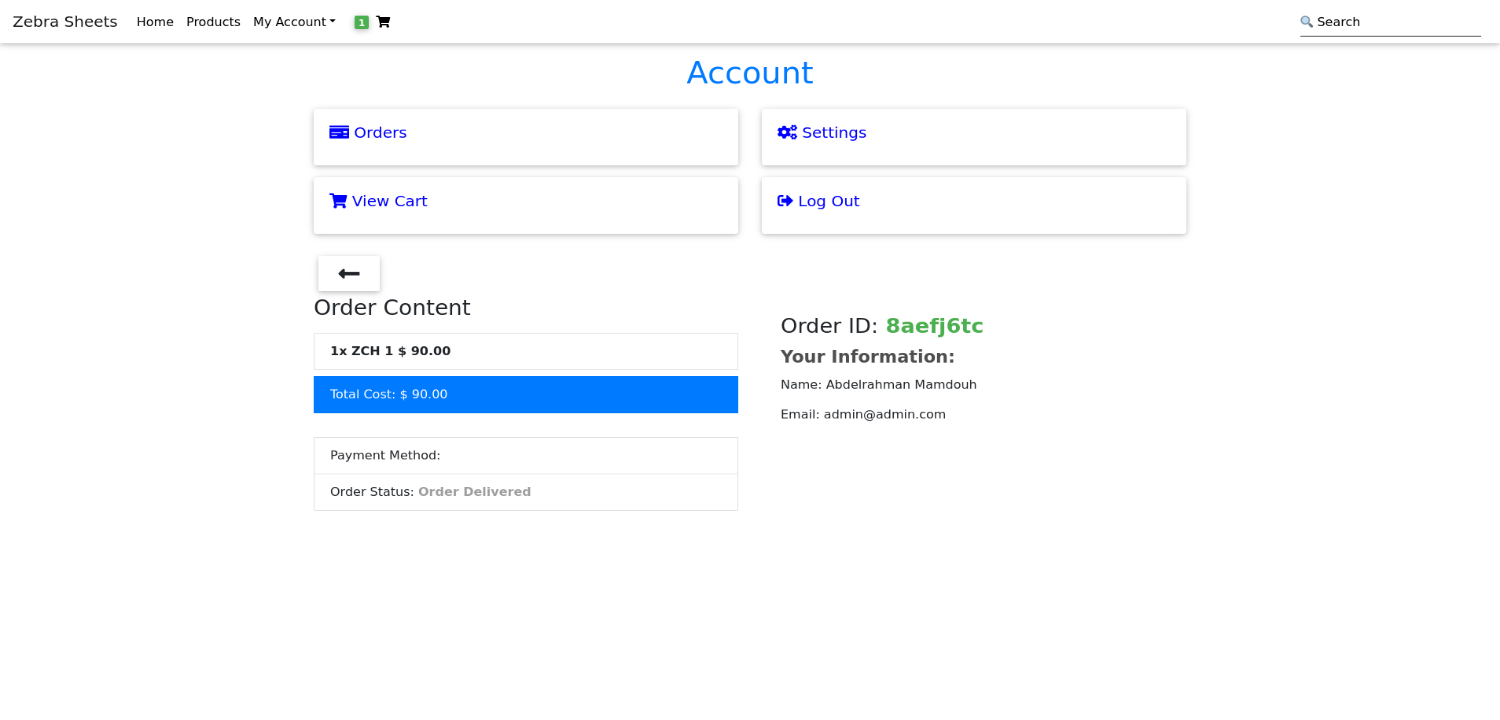
Task: Click the green cart count badge
Action: [x=361, y=22]
